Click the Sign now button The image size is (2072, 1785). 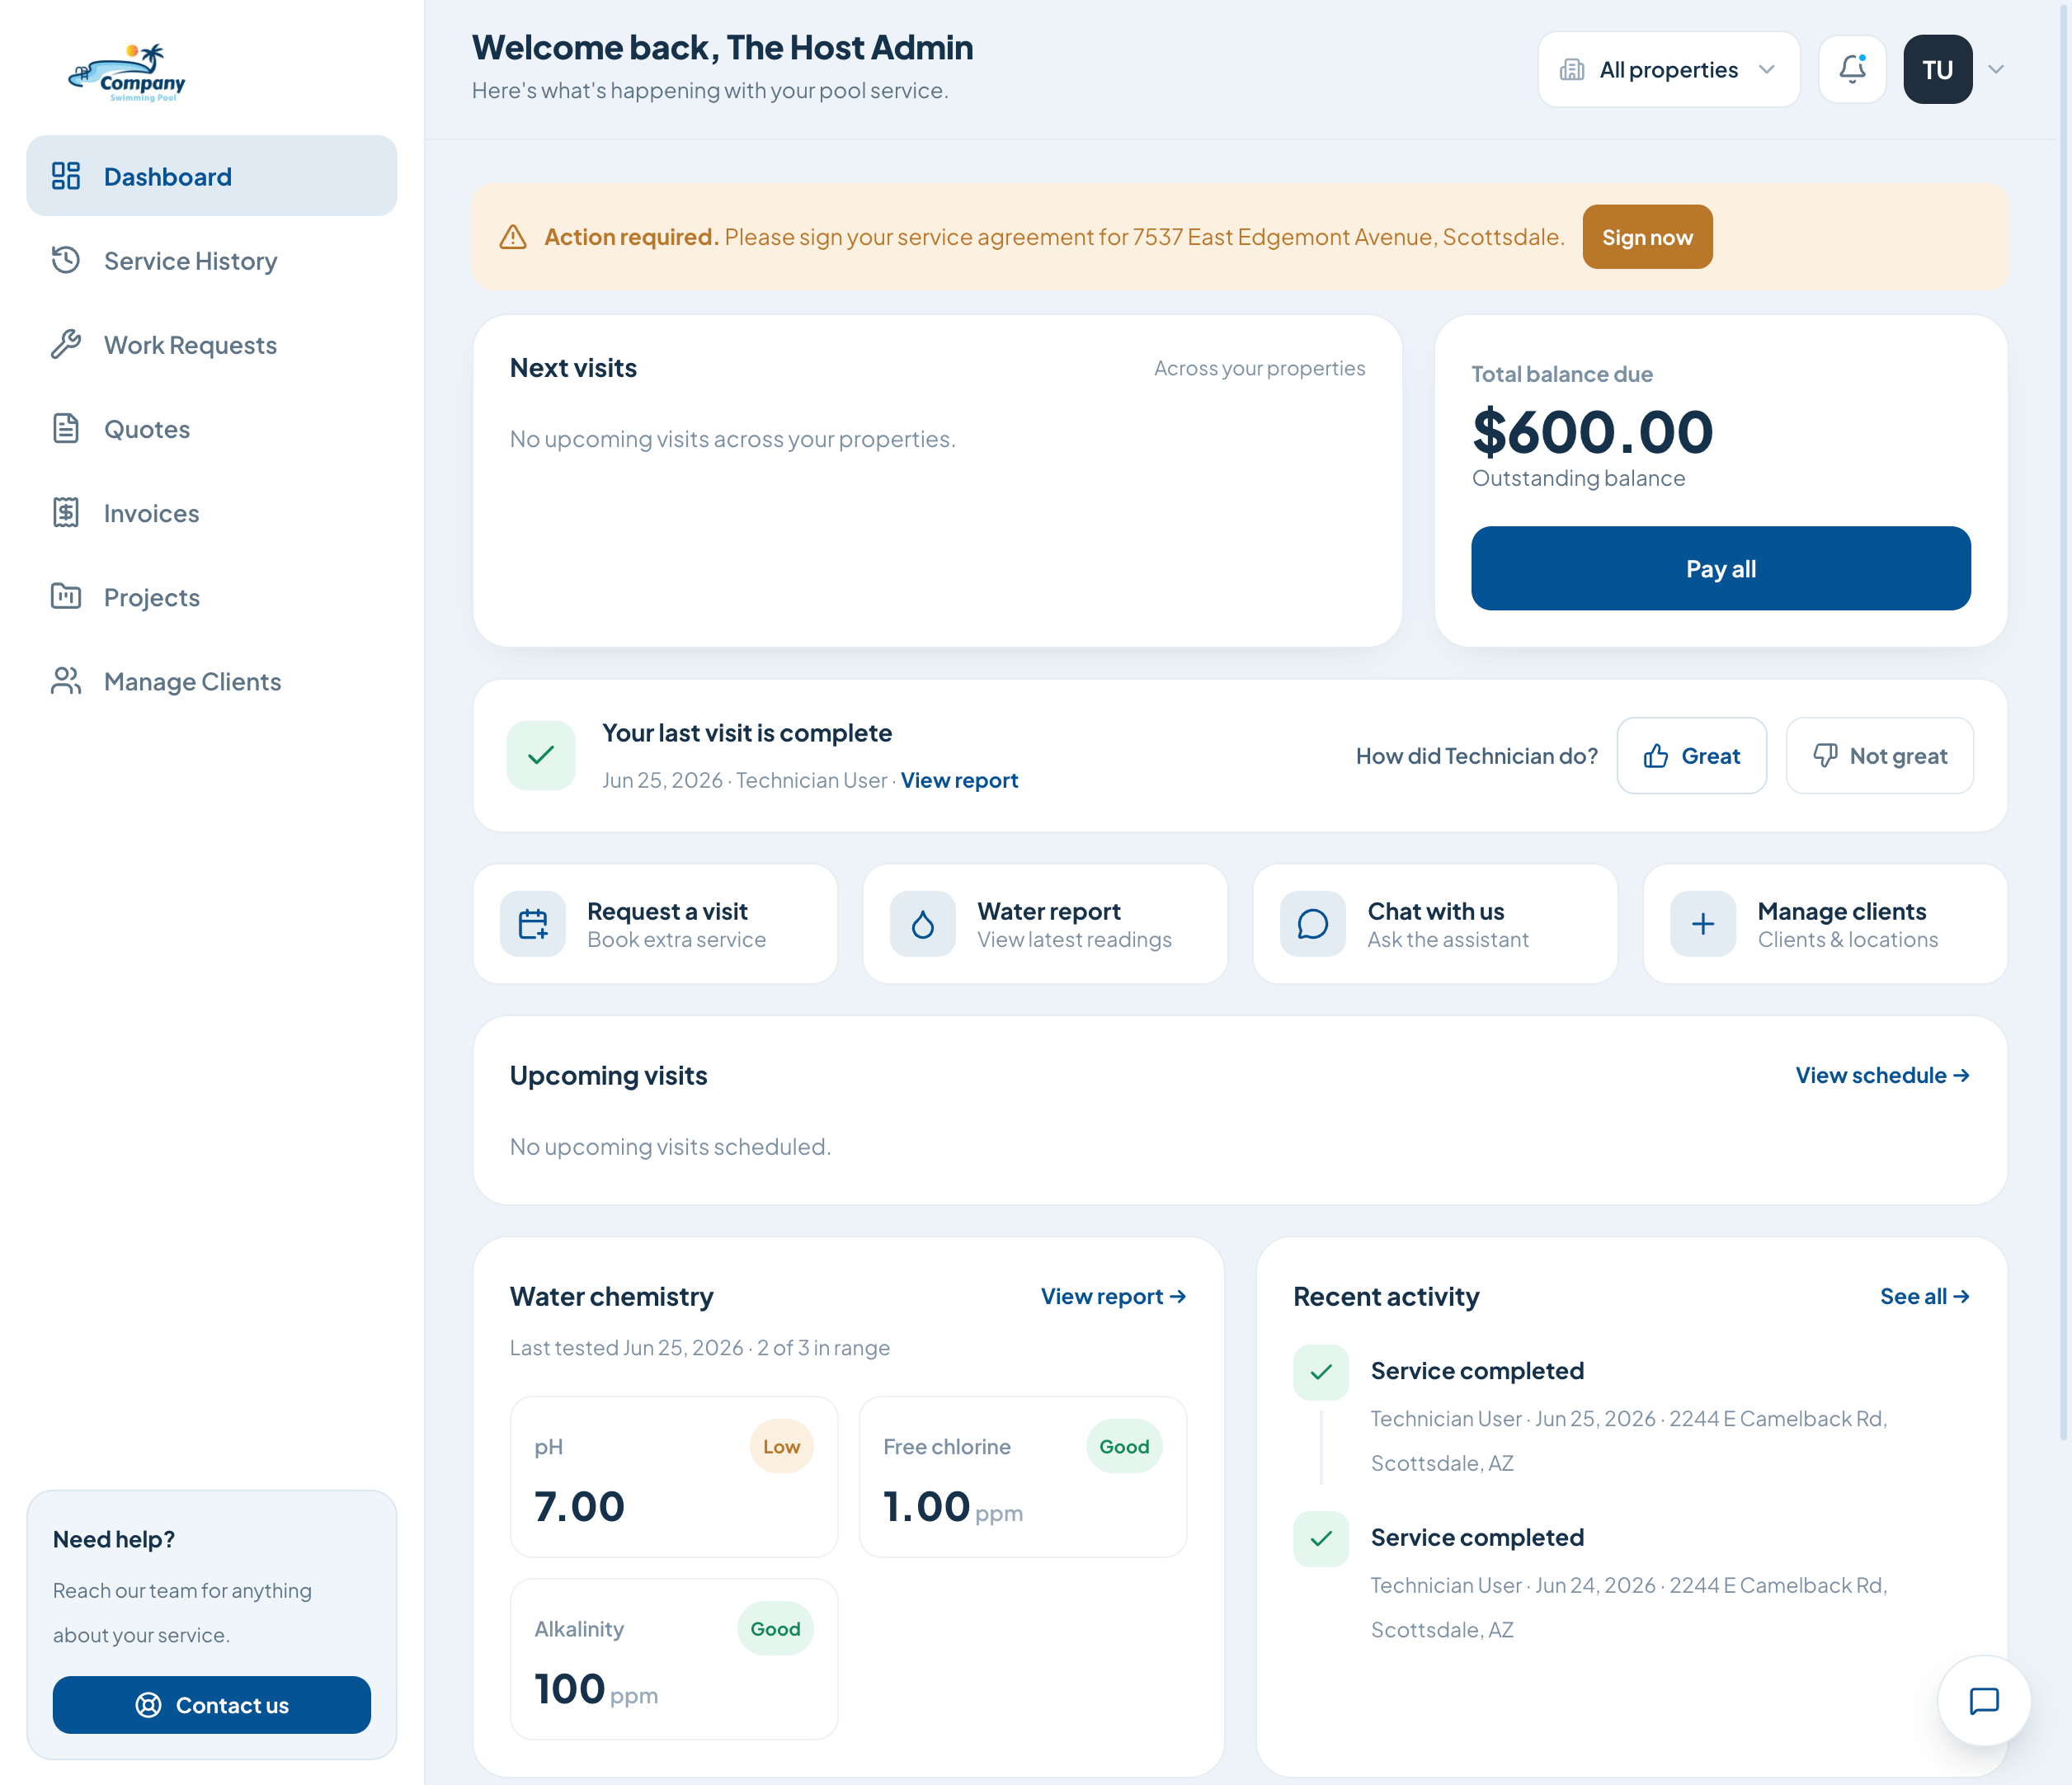(1647, 237)
